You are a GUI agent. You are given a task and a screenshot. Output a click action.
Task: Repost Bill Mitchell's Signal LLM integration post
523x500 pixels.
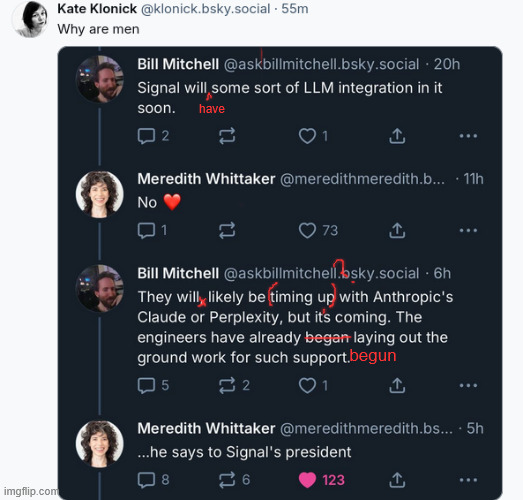coord(227,136)
